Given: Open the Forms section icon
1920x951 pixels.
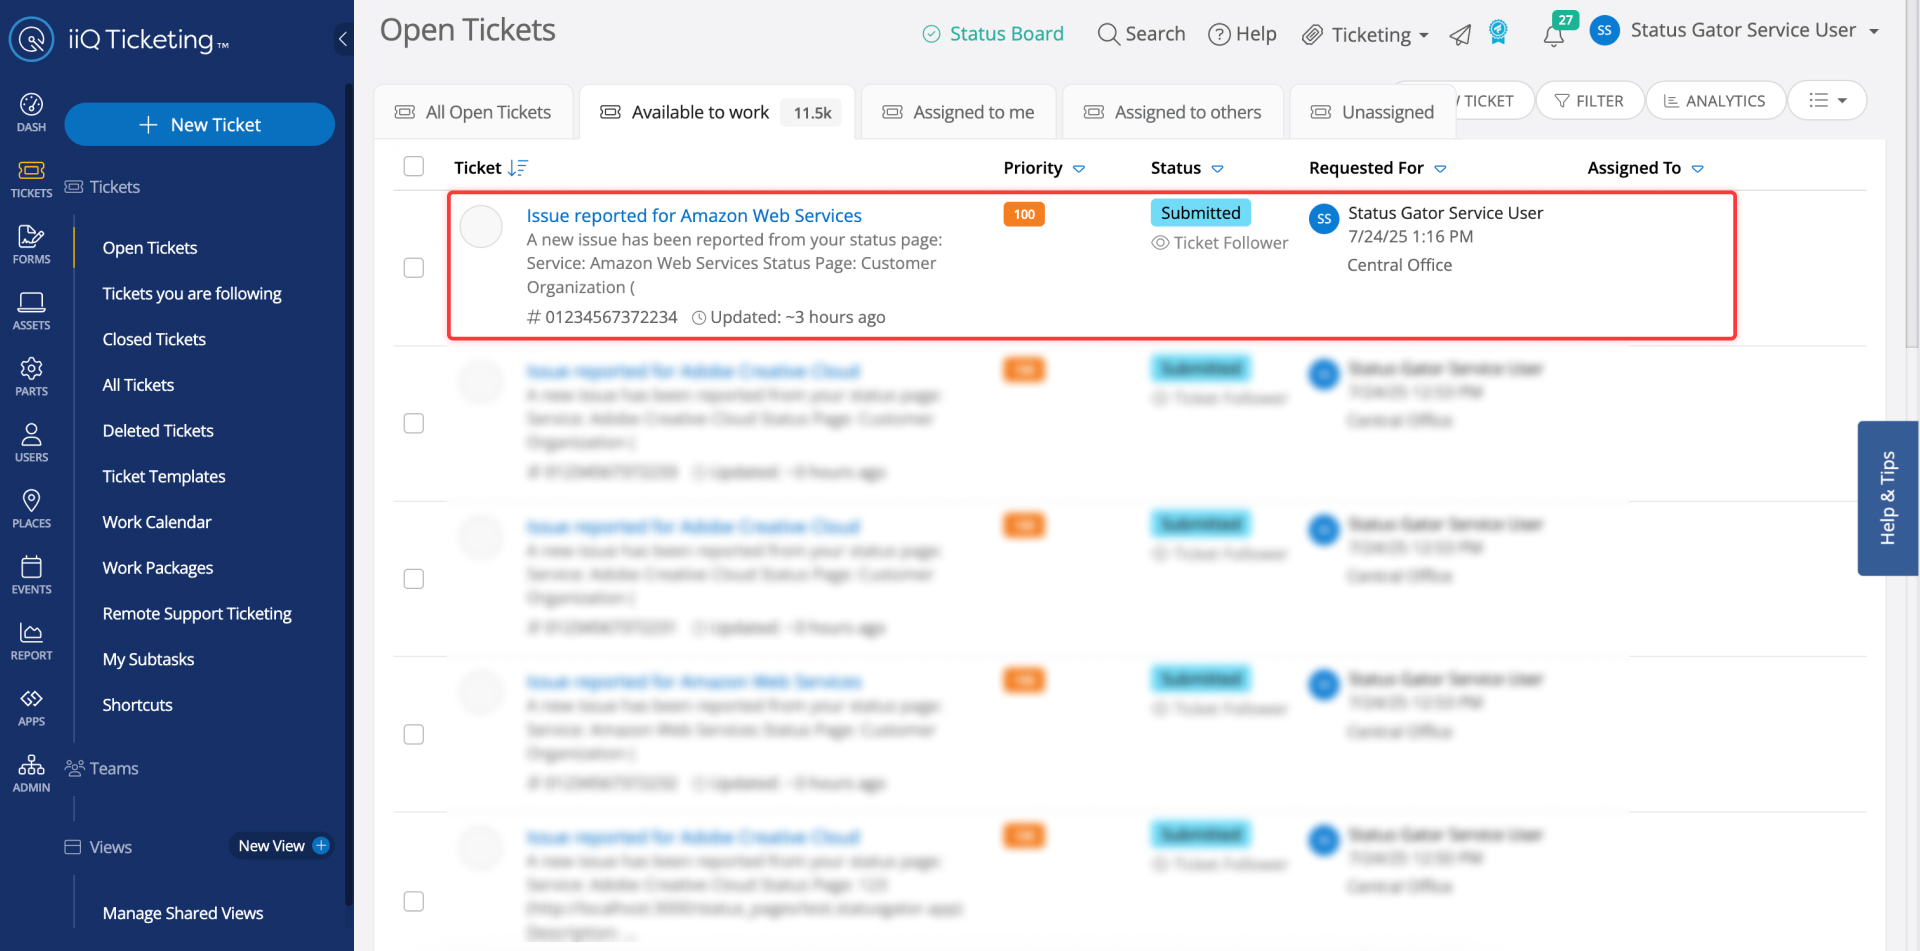Looking at the screenshot, I should [x=31, y=244].
